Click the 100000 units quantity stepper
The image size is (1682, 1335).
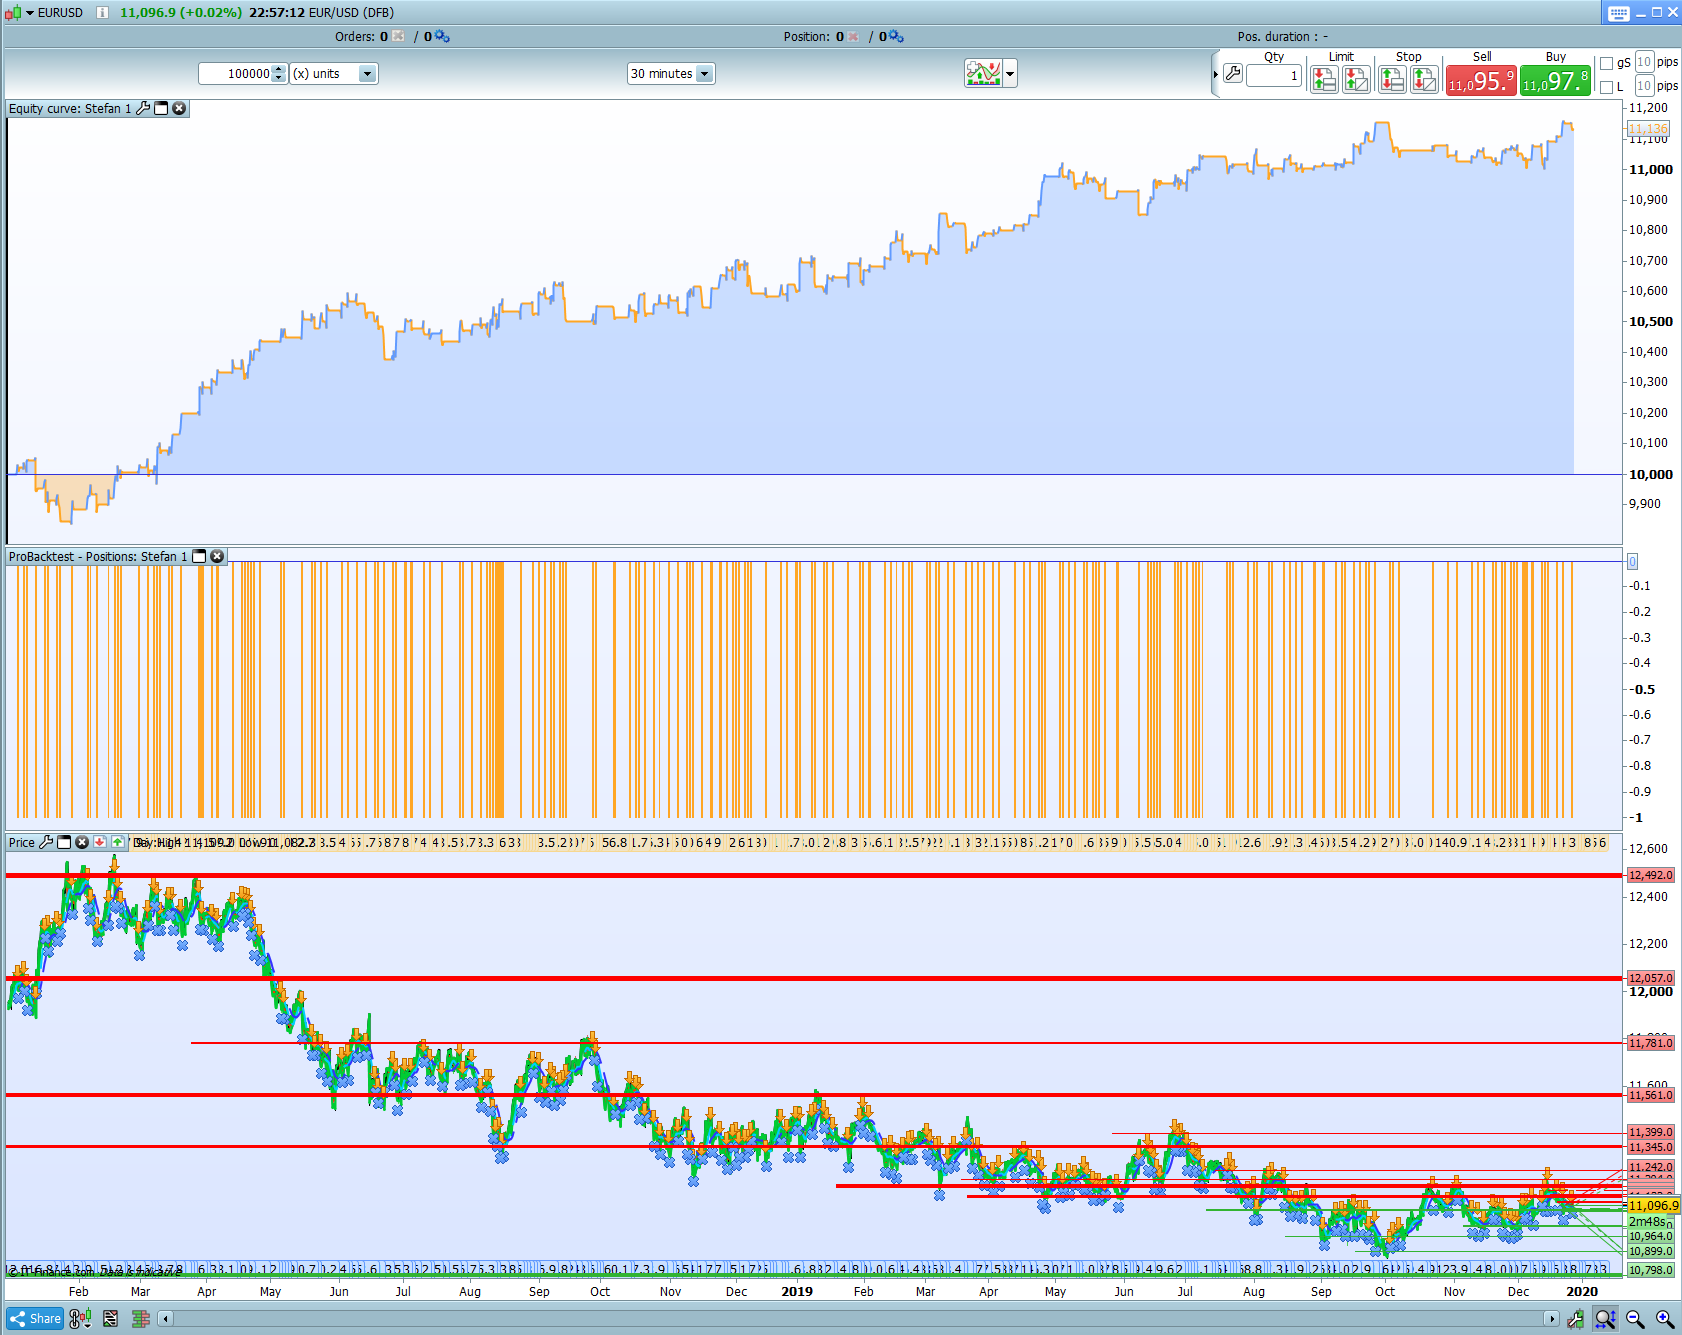click(279, 74)
